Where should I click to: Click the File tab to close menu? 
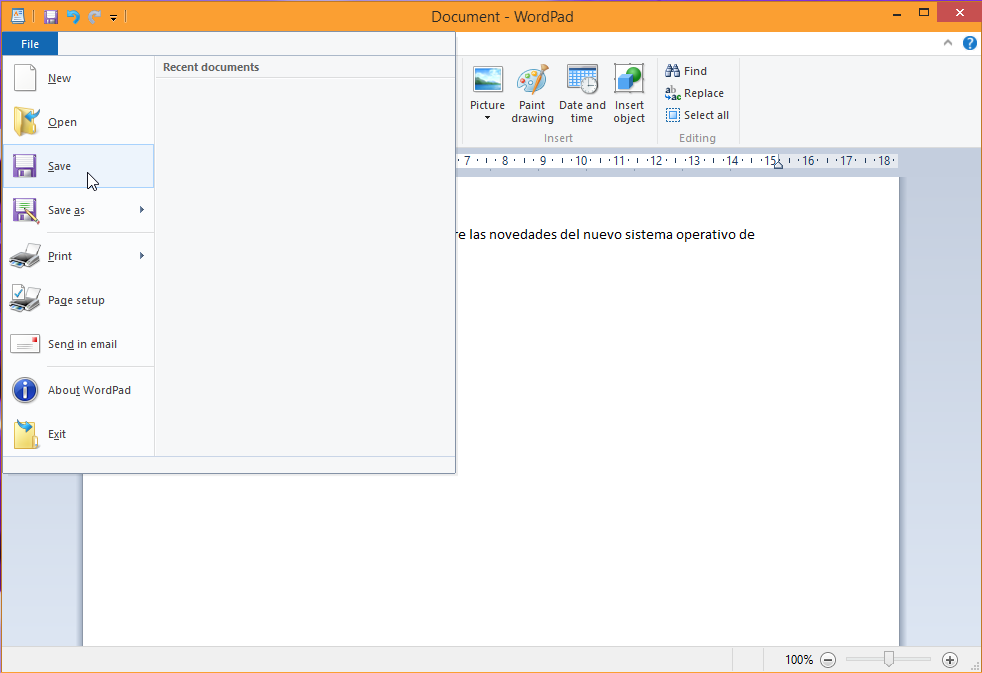(30, 44)
